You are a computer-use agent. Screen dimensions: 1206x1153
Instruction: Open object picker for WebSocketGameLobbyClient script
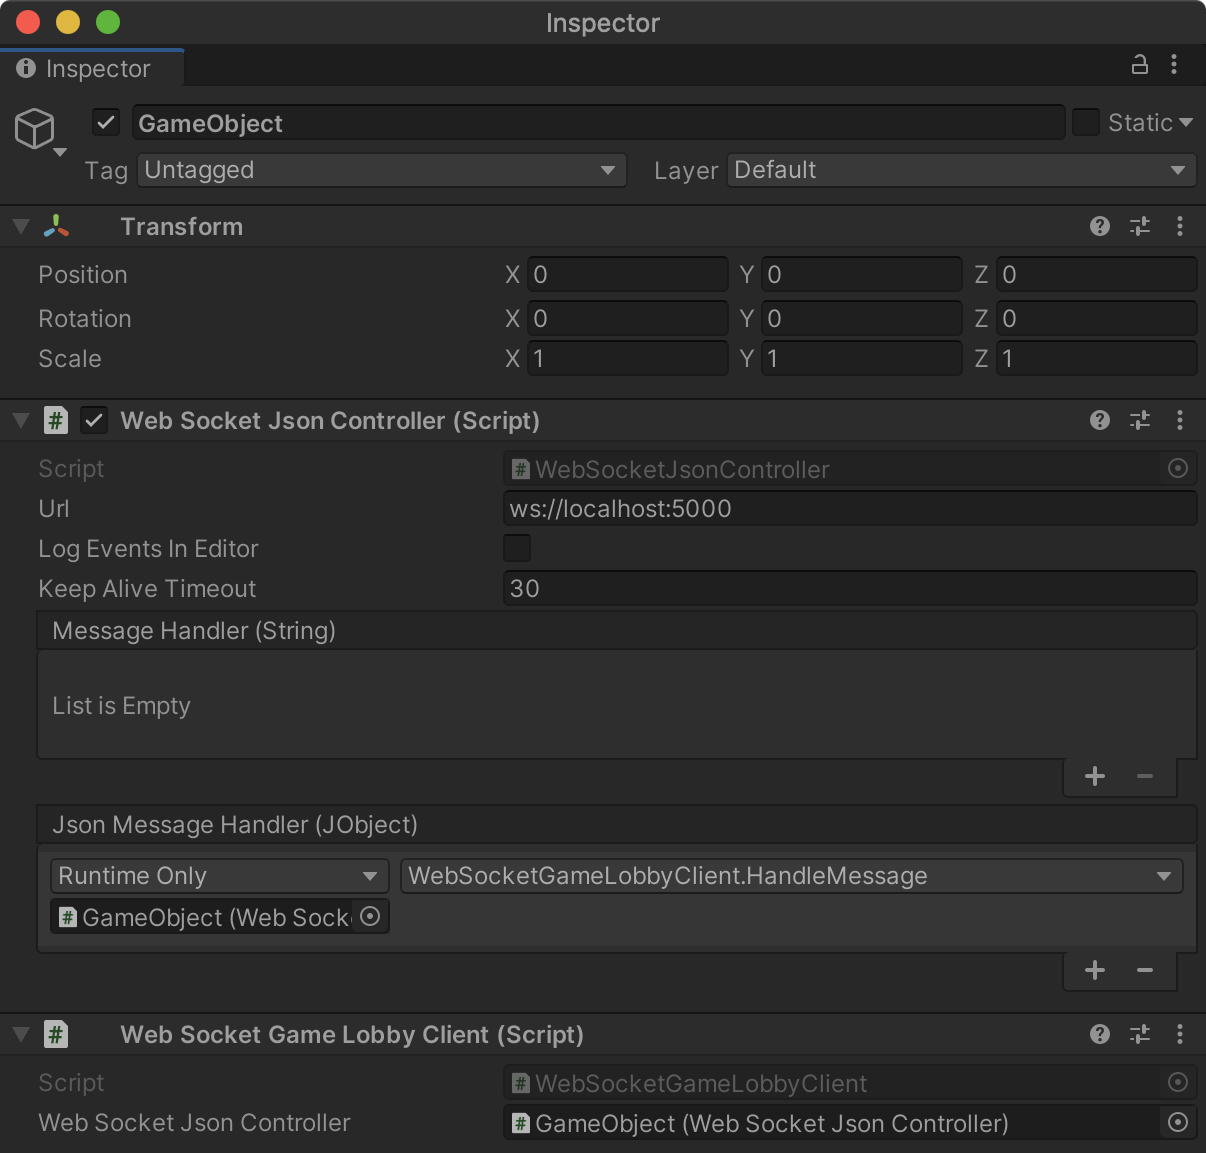[1178, 1082]
